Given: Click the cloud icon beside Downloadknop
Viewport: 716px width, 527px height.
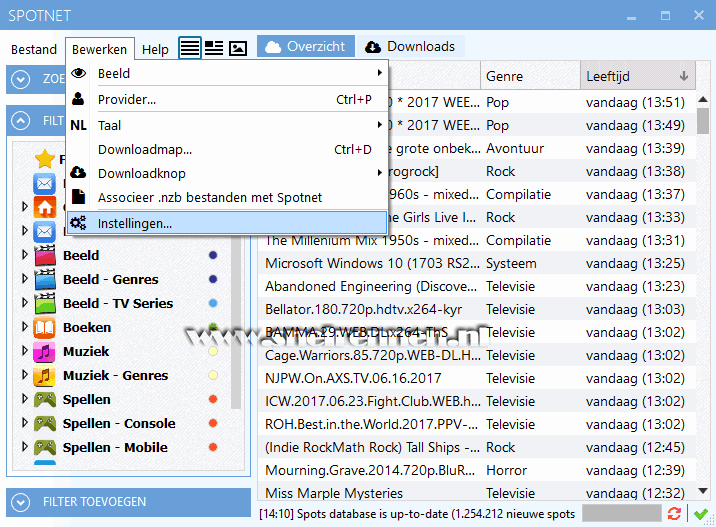Looking at the screenshot, I should 78,173.
